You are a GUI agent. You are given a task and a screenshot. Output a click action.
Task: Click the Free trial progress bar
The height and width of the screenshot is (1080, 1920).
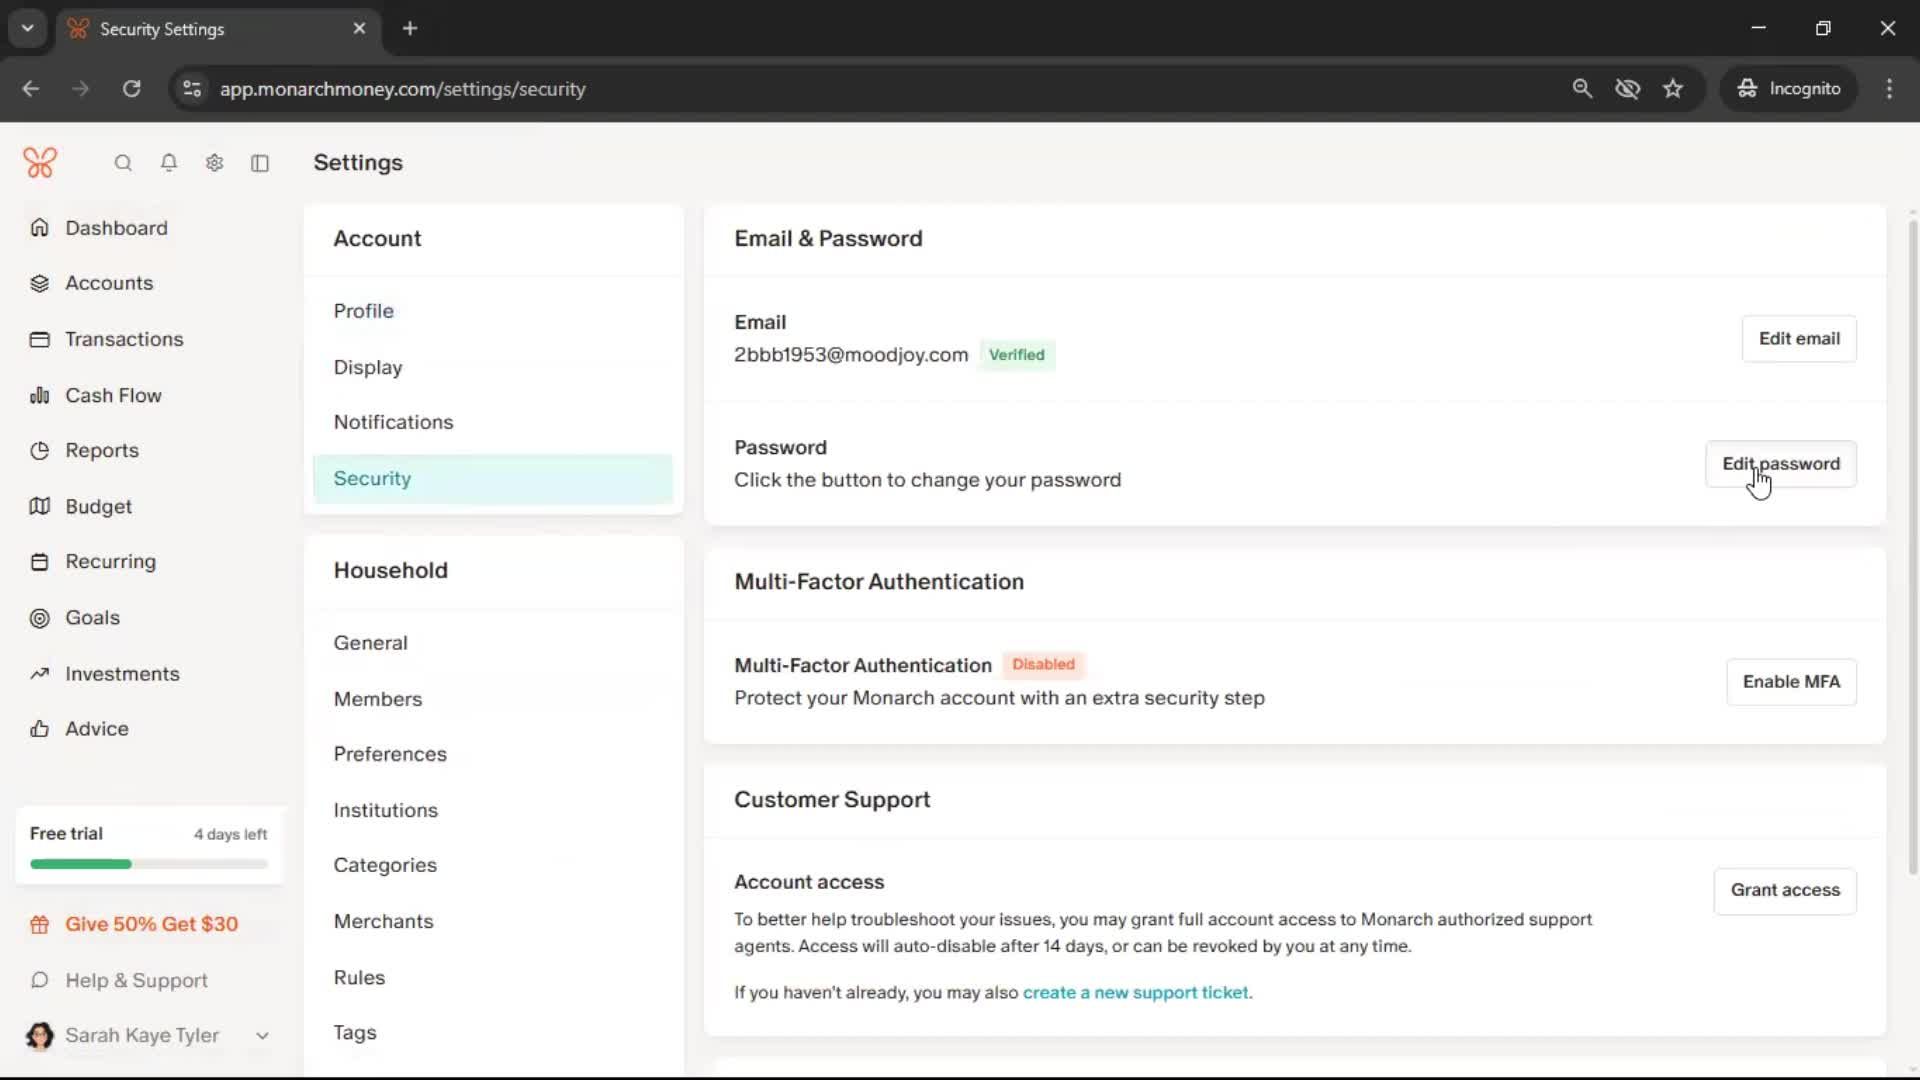(148, 864)
